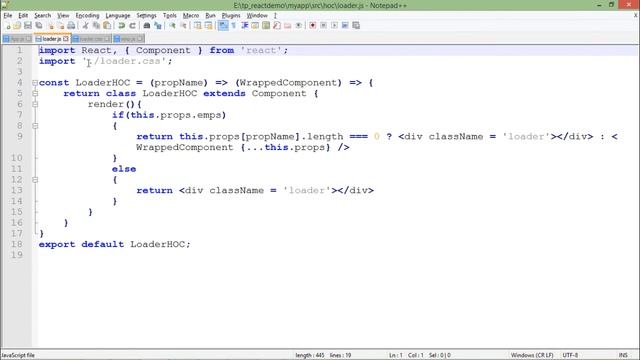
Task: Switch to the first App.js tab
Action: tap(17, 39)
